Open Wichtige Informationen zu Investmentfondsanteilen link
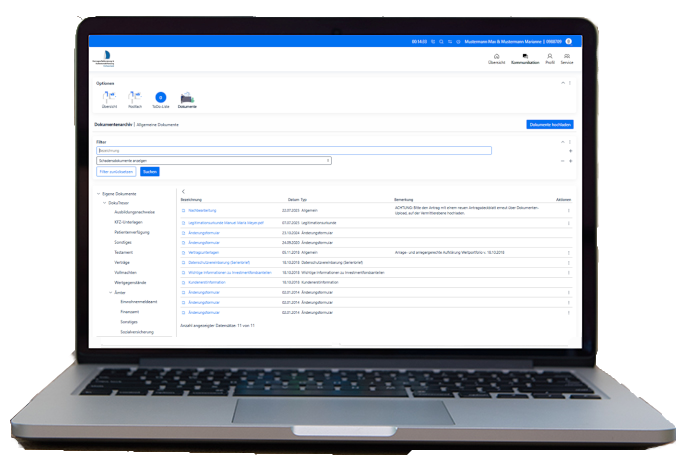 click(x=230, y=272)
